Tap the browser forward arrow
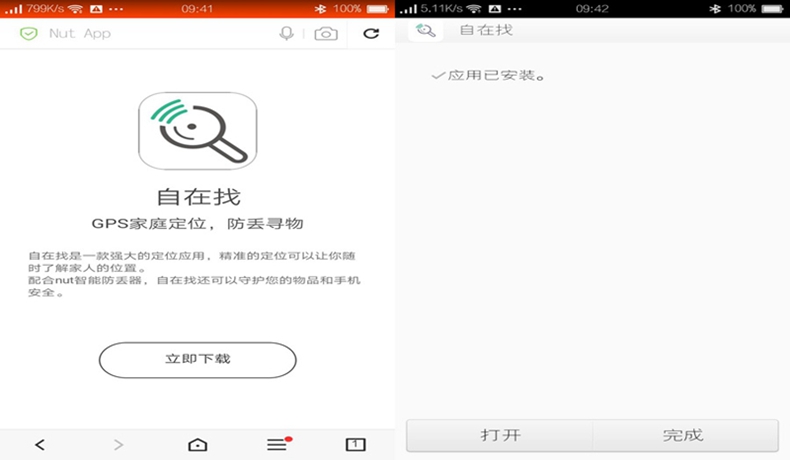This screenshot has height=460, width=790. point(118,444)
